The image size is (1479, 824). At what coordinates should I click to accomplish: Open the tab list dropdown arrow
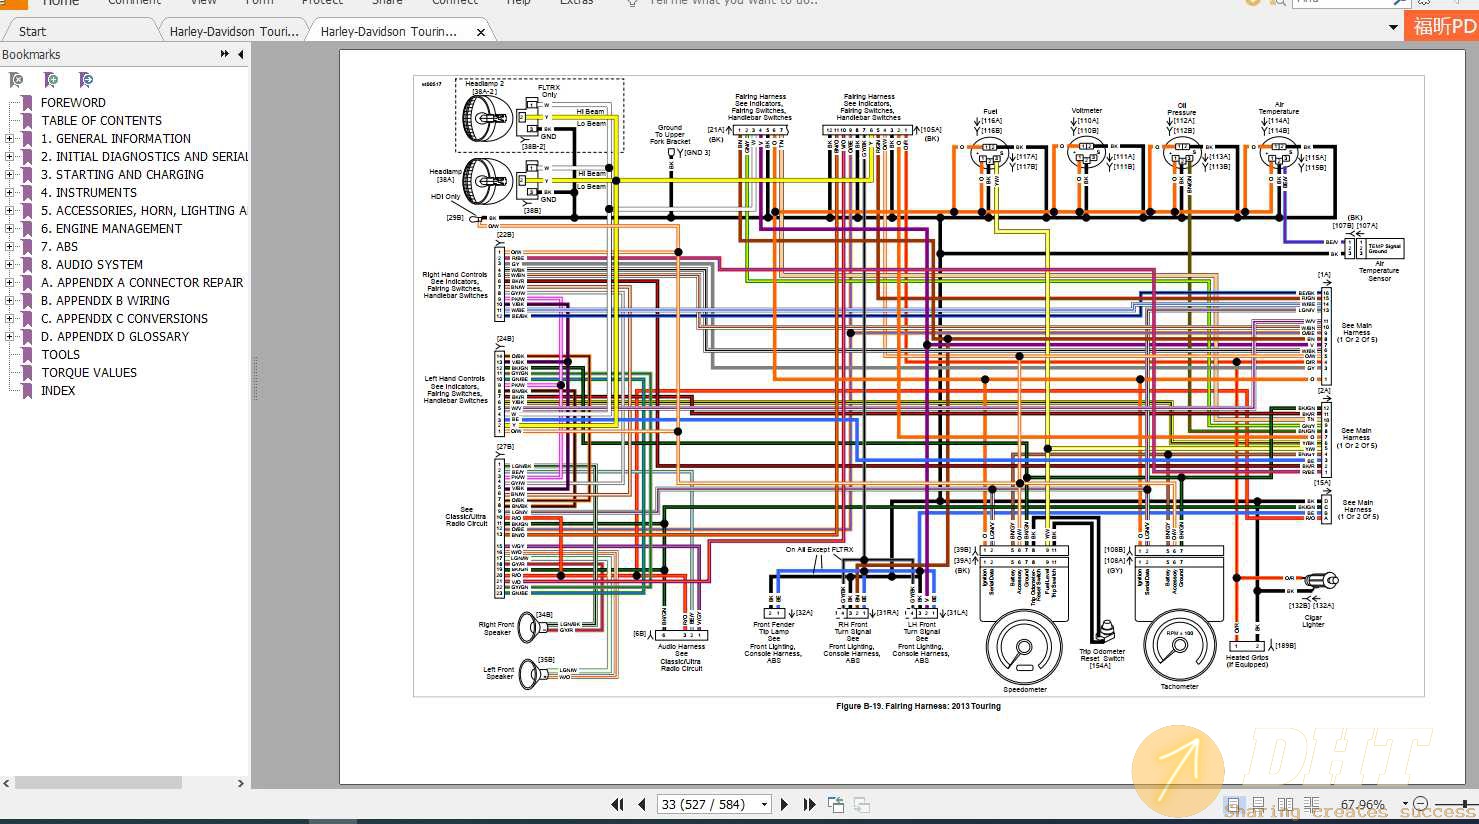coord(1393,28)
